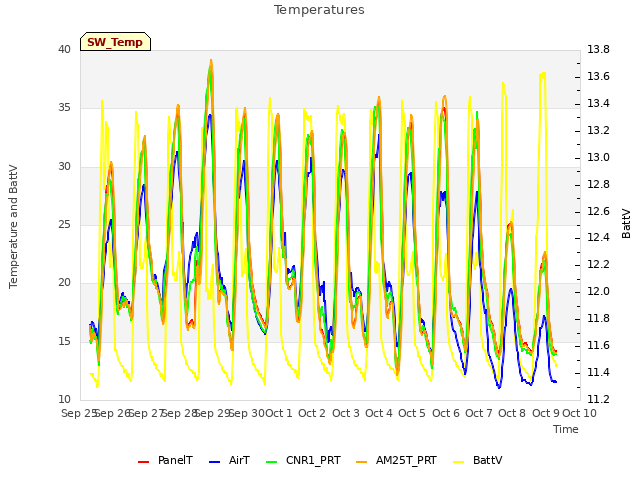Toggle the AirT legend entry

(229, 460)
